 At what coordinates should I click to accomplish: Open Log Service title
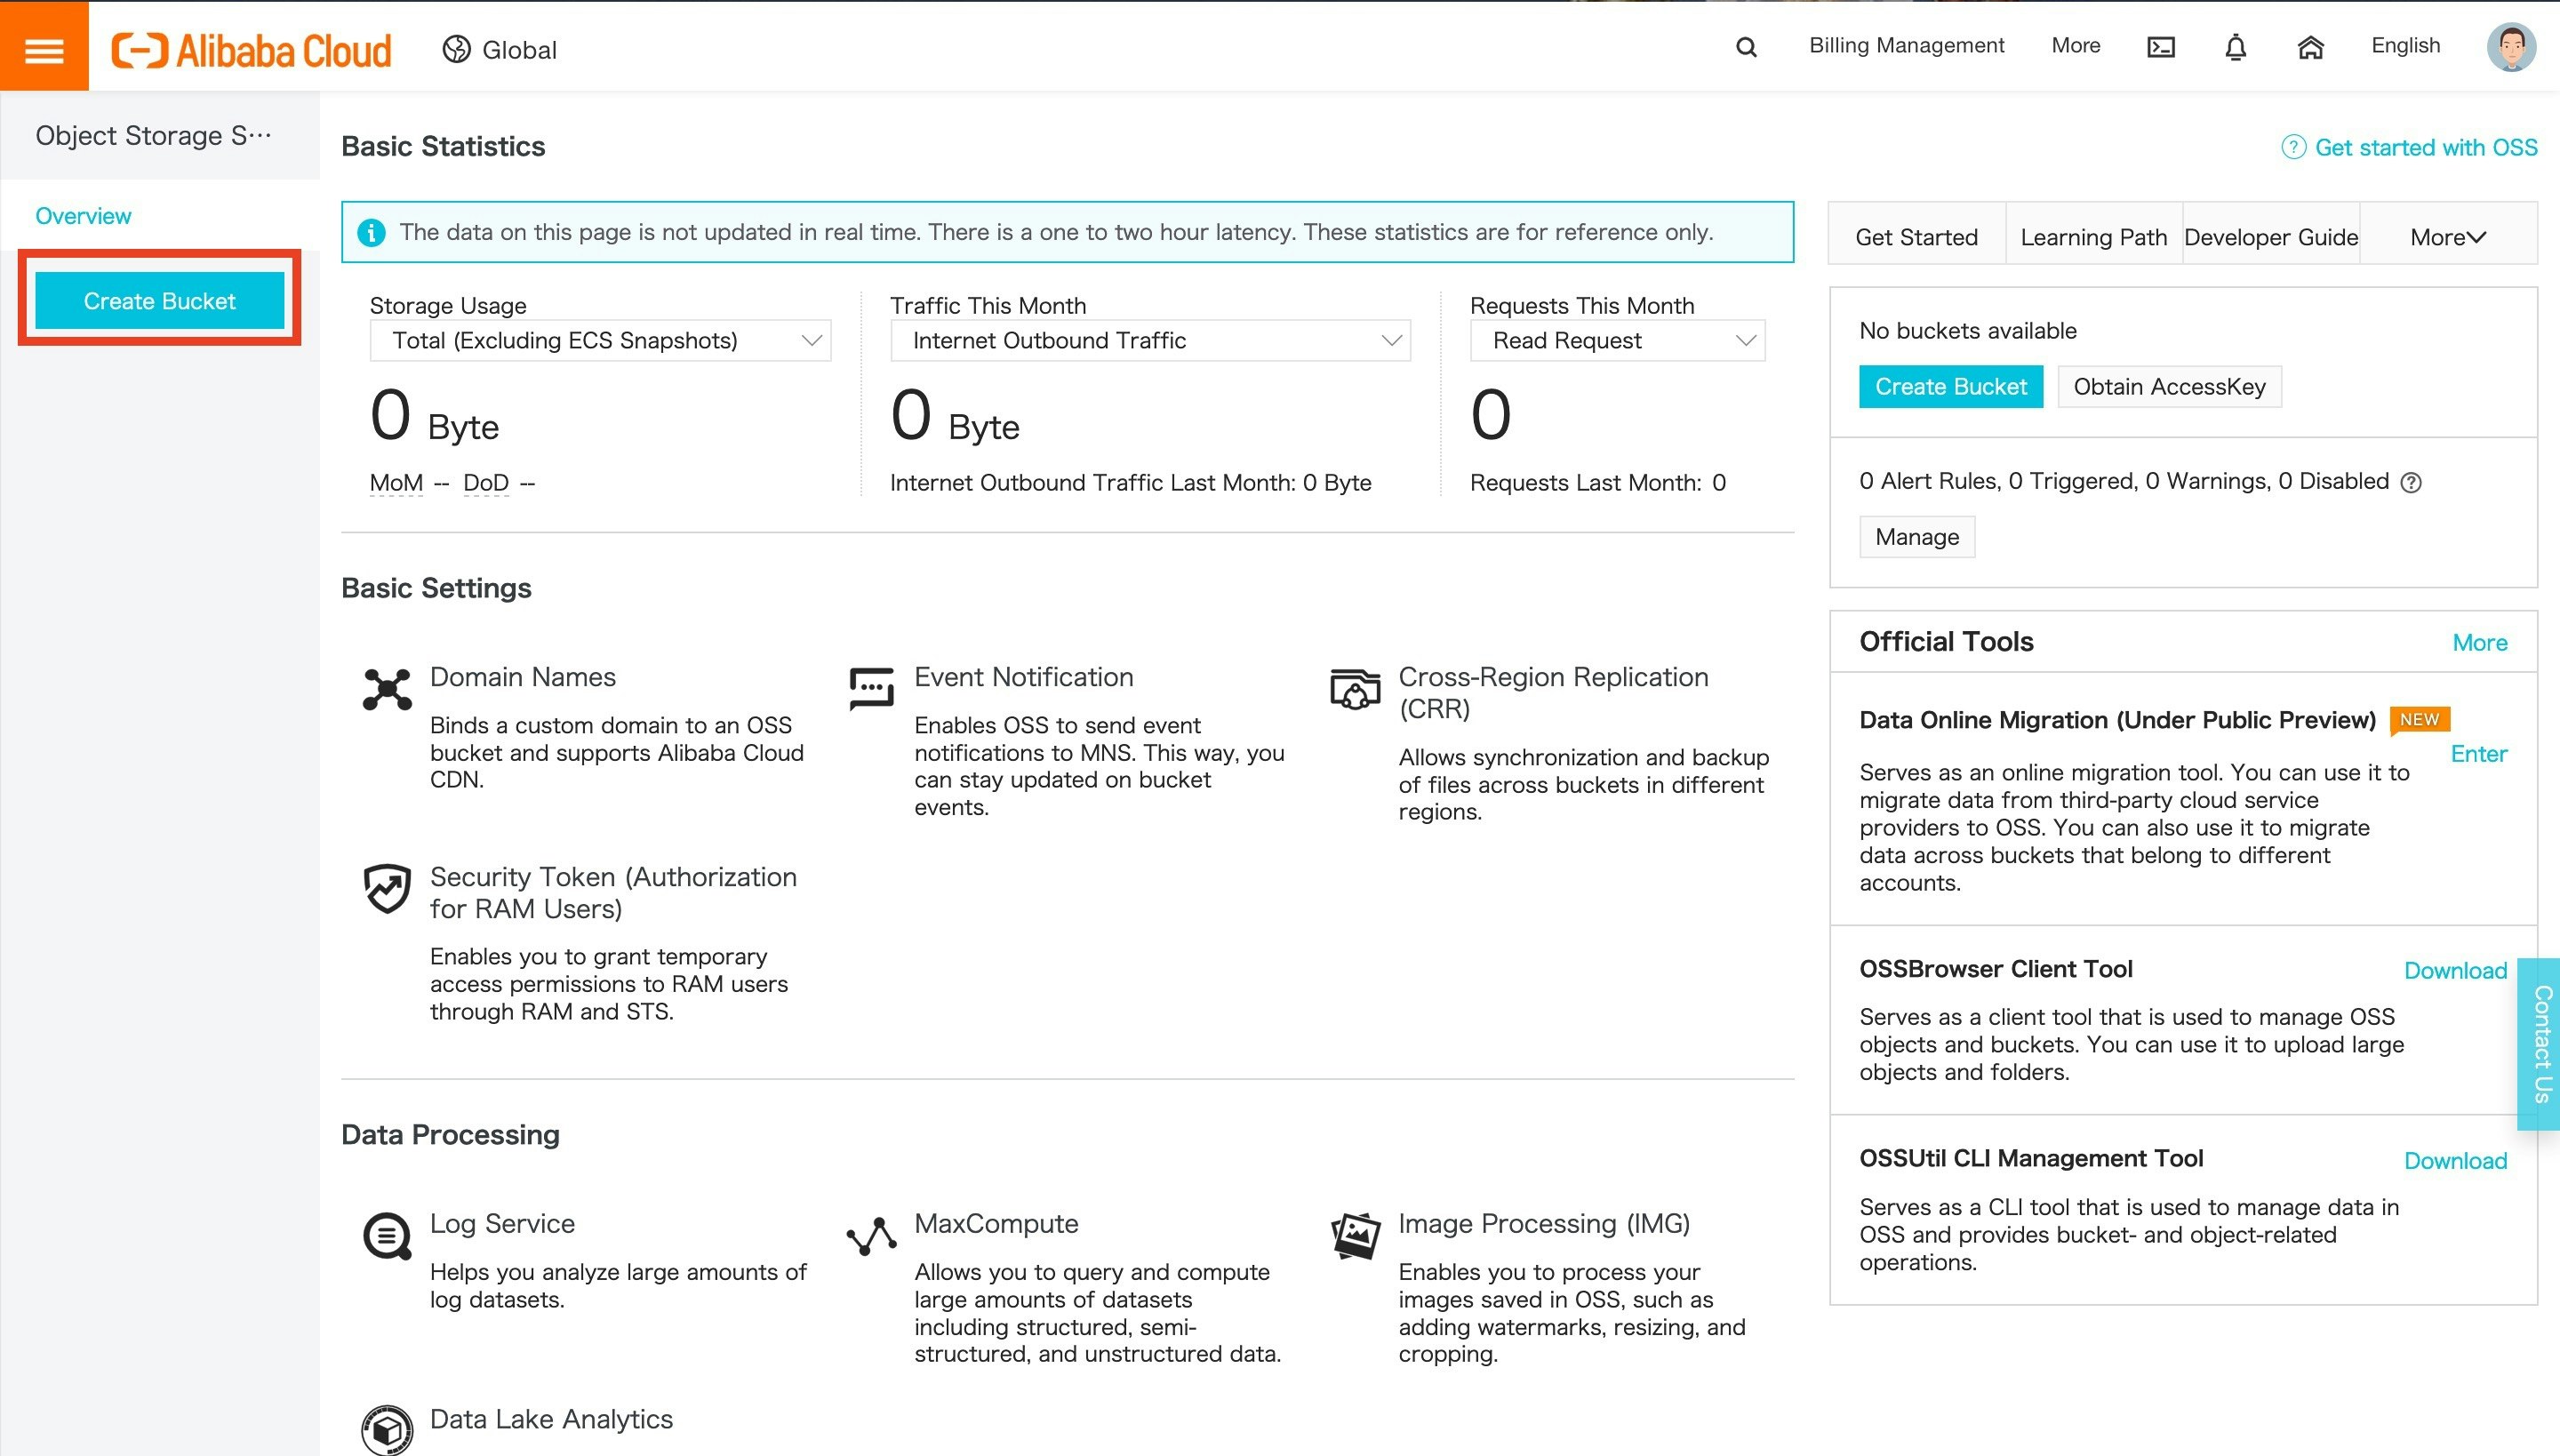[x=502, y=1224]
